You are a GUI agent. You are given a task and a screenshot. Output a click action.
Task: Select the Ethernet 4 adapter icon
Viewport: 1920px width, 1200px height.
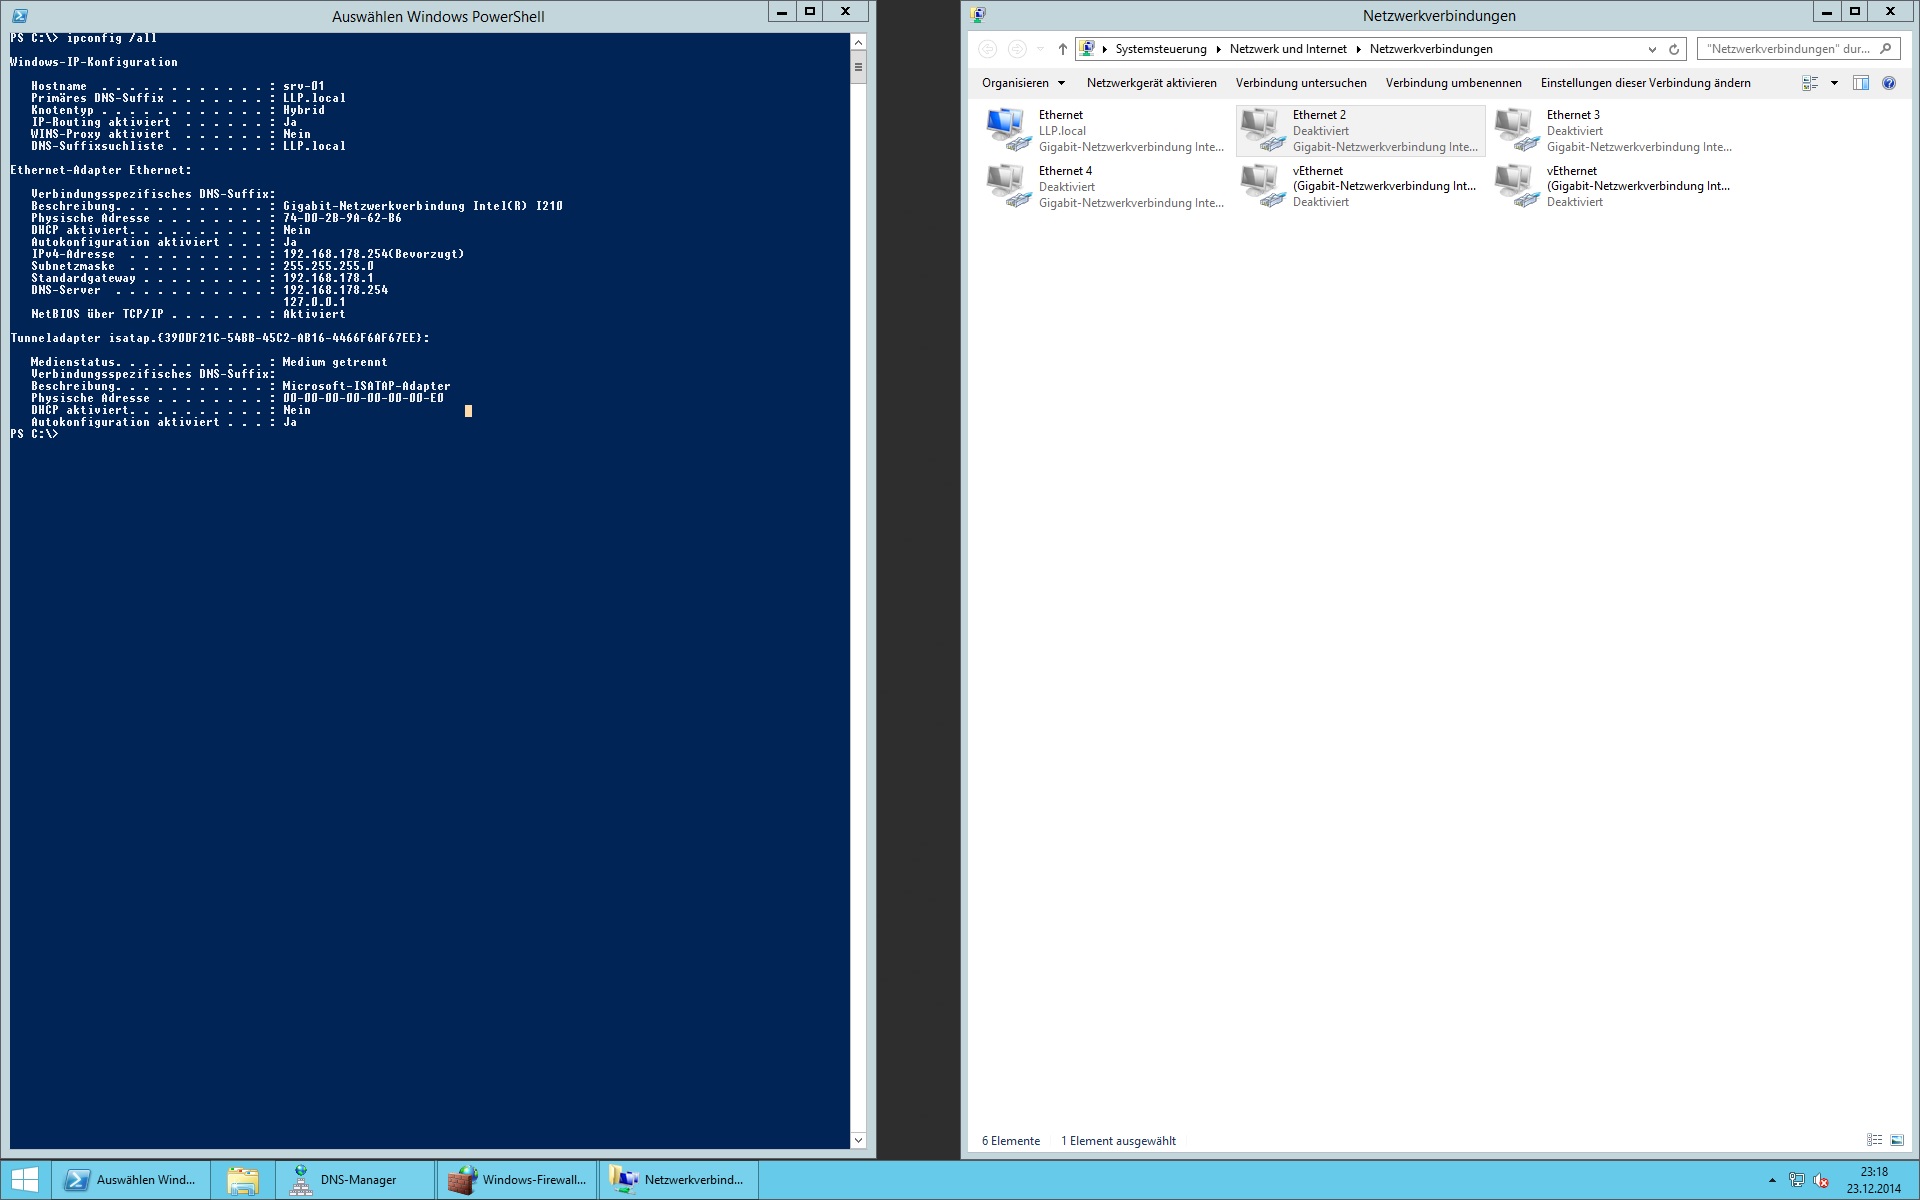click(x=1007, y=186)
